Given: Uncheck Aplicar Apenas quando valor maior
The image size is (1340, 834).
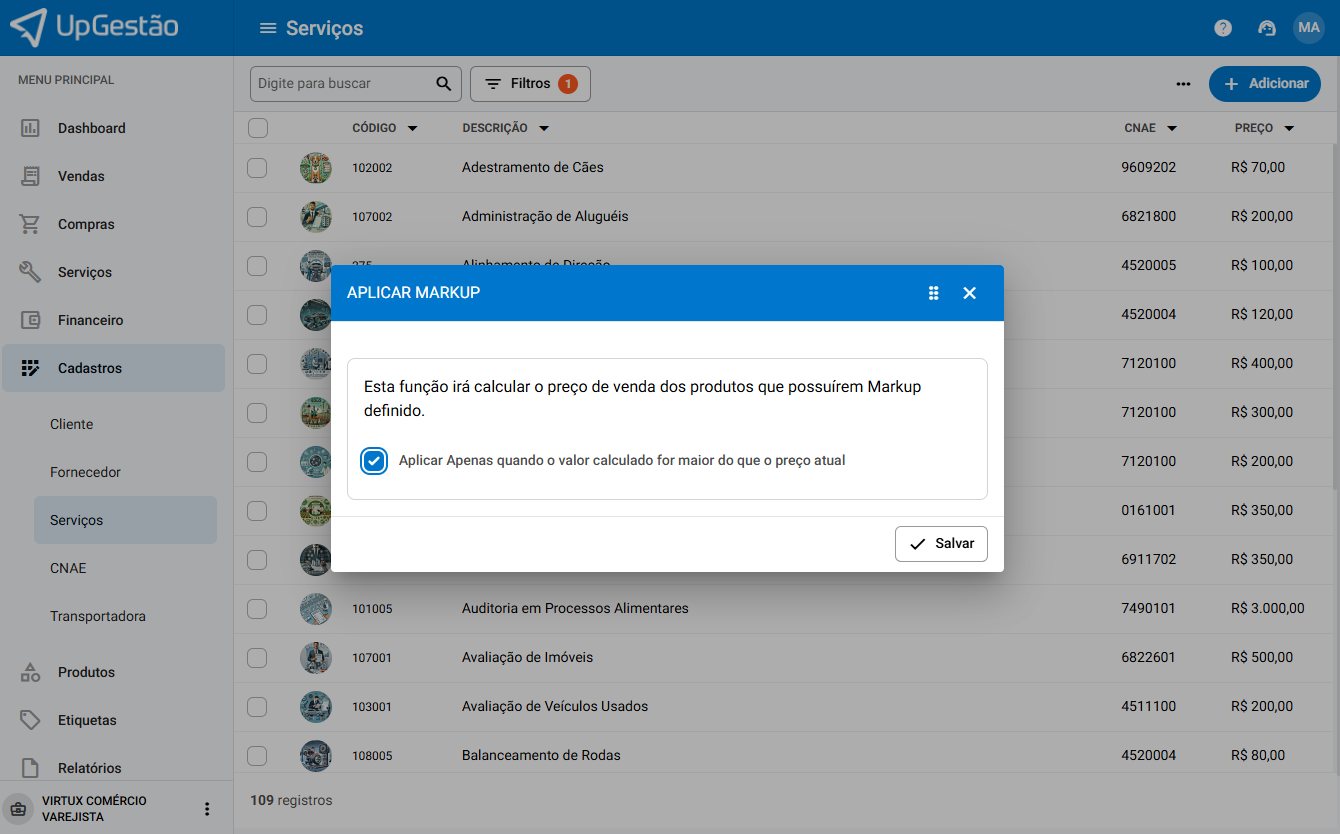Looking at the screenshot, I should 374,461.
